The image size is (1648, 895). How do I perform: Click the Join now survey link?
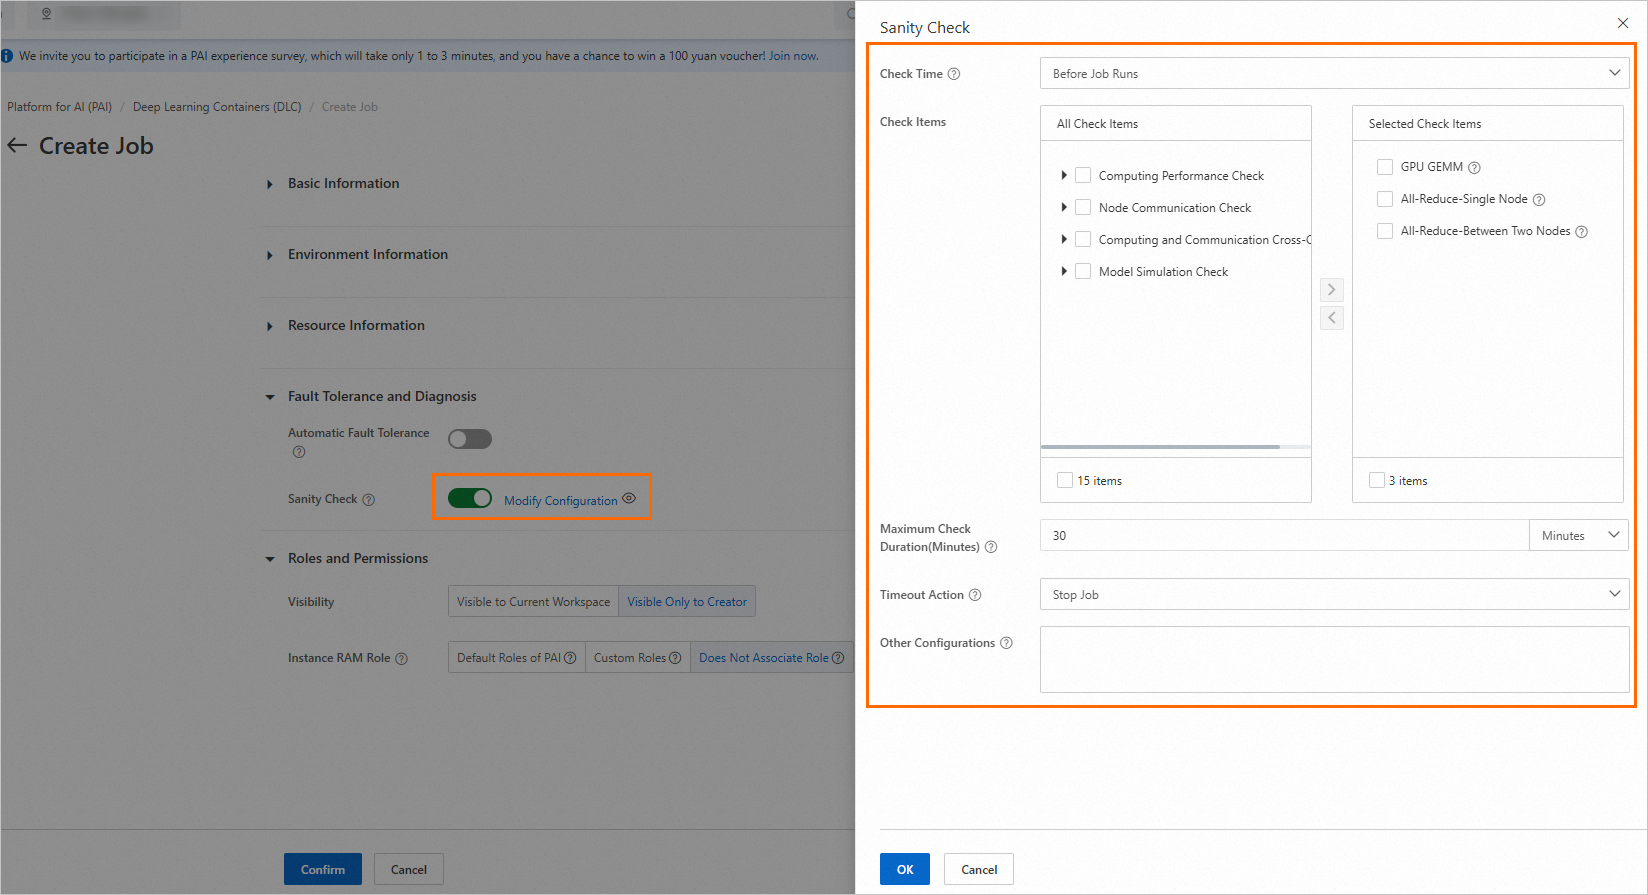pos(793,56)
